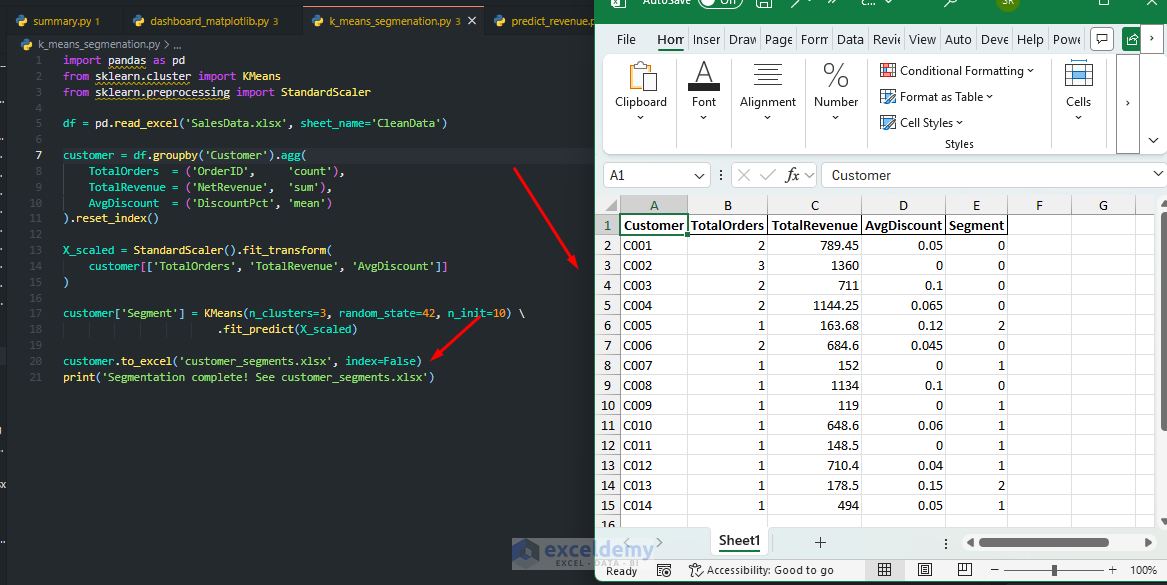Switch to the Insert ribbon tab
The height and width of the screenshot is (585, 1167).
click(x=706, y=39)
